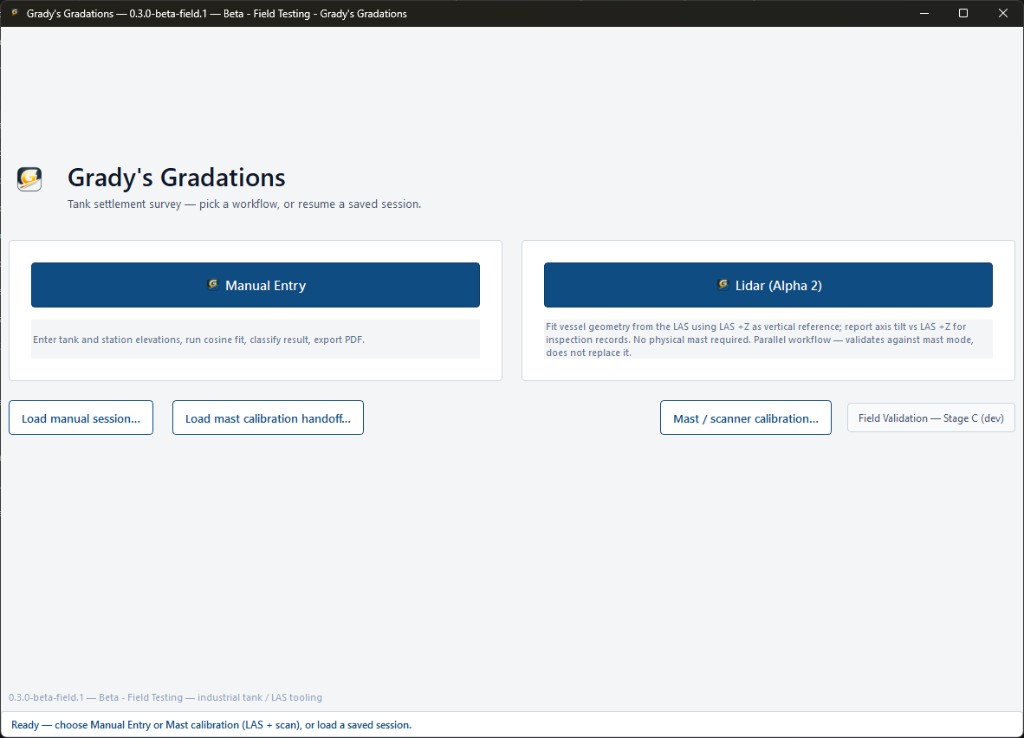The width and height of the screenshot is (1024, 738).
Task: Click the title bar app icon
Action: [x=14, y=13]
